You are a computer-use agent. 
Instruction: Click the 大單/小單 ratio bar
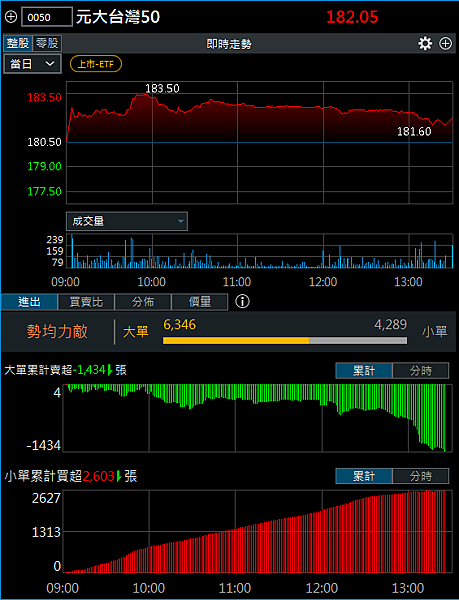tap(285, 341)
